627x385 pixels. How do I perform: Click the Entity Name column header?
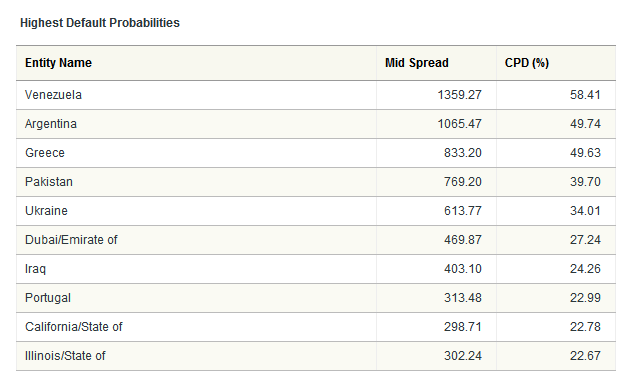pos(58,63)
